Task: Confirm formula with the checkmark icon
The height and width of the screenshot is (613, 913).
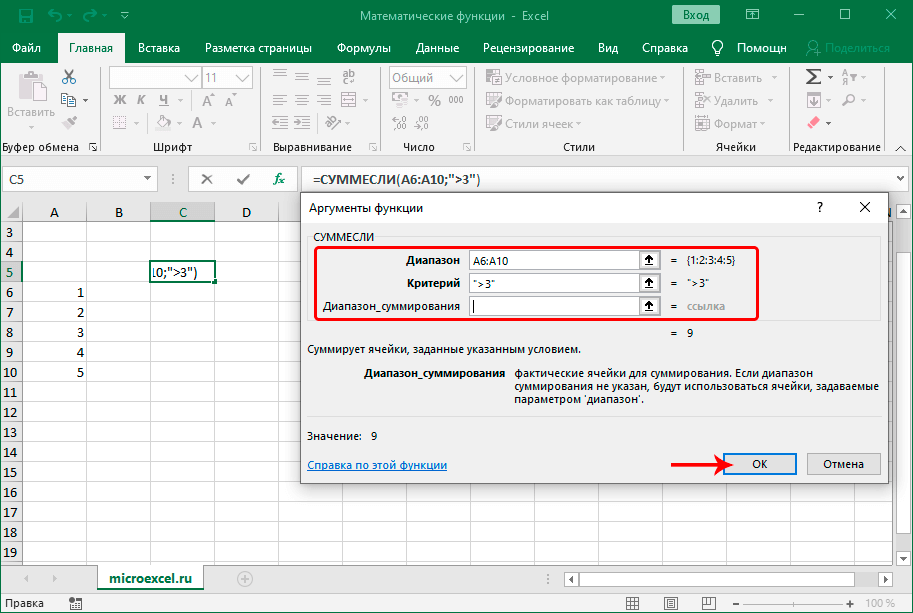Action: point(243,179)
